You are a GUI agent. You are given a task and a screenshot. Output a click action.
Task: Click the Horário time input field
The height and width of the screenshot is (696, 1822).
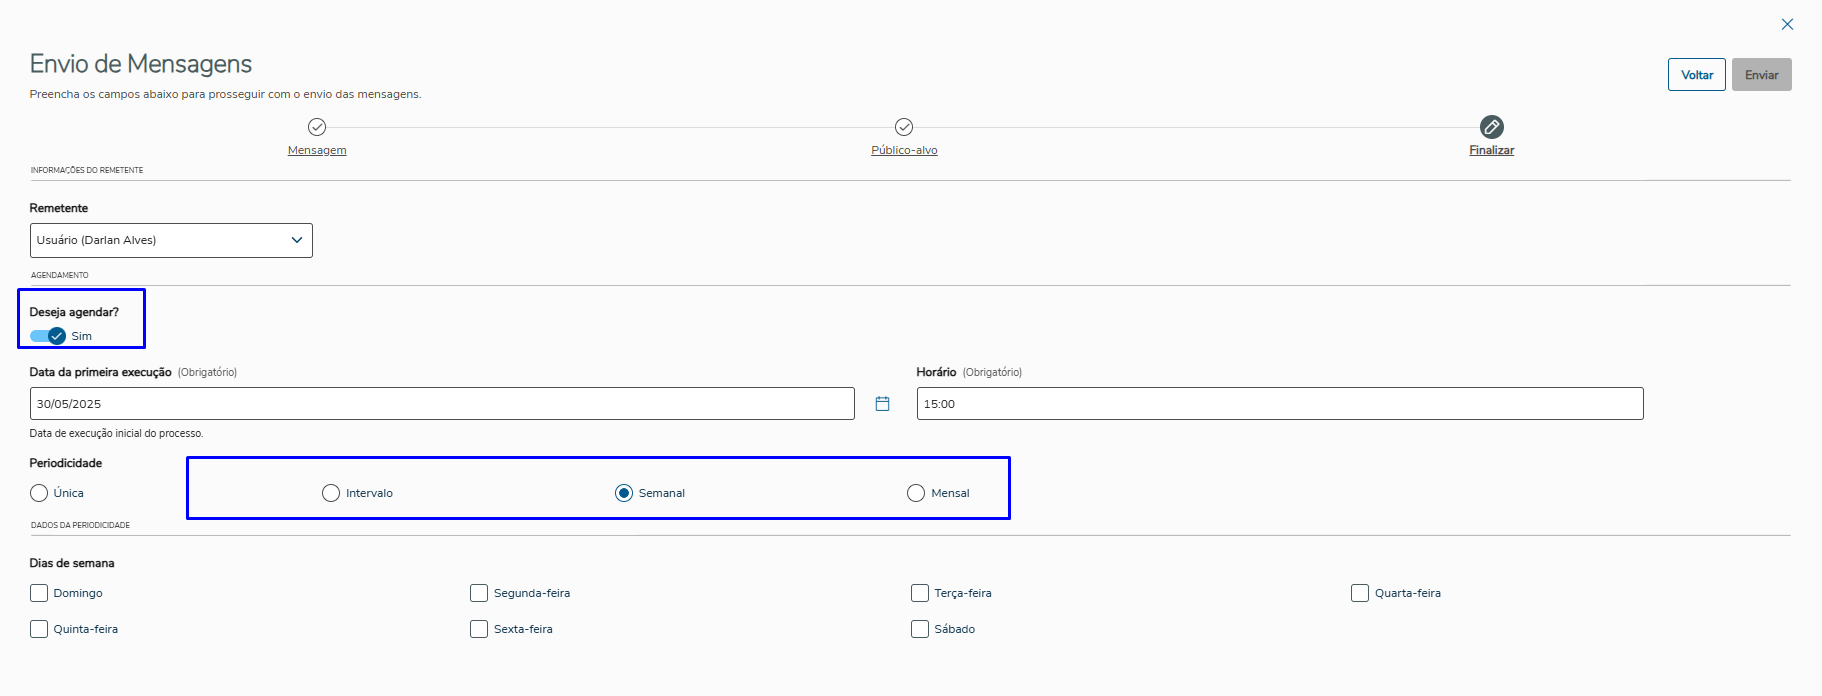point(1279,404)
